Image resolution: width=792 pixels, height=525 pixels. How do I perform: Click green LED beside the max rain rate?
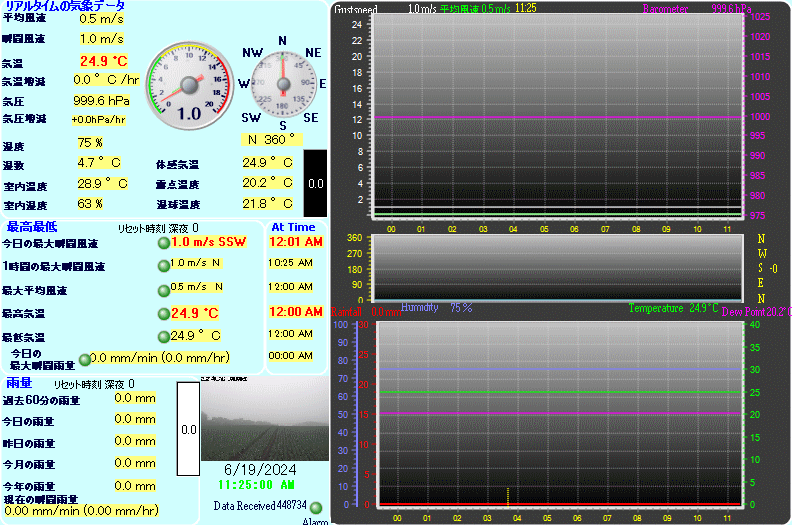click(x=85, y=359)
